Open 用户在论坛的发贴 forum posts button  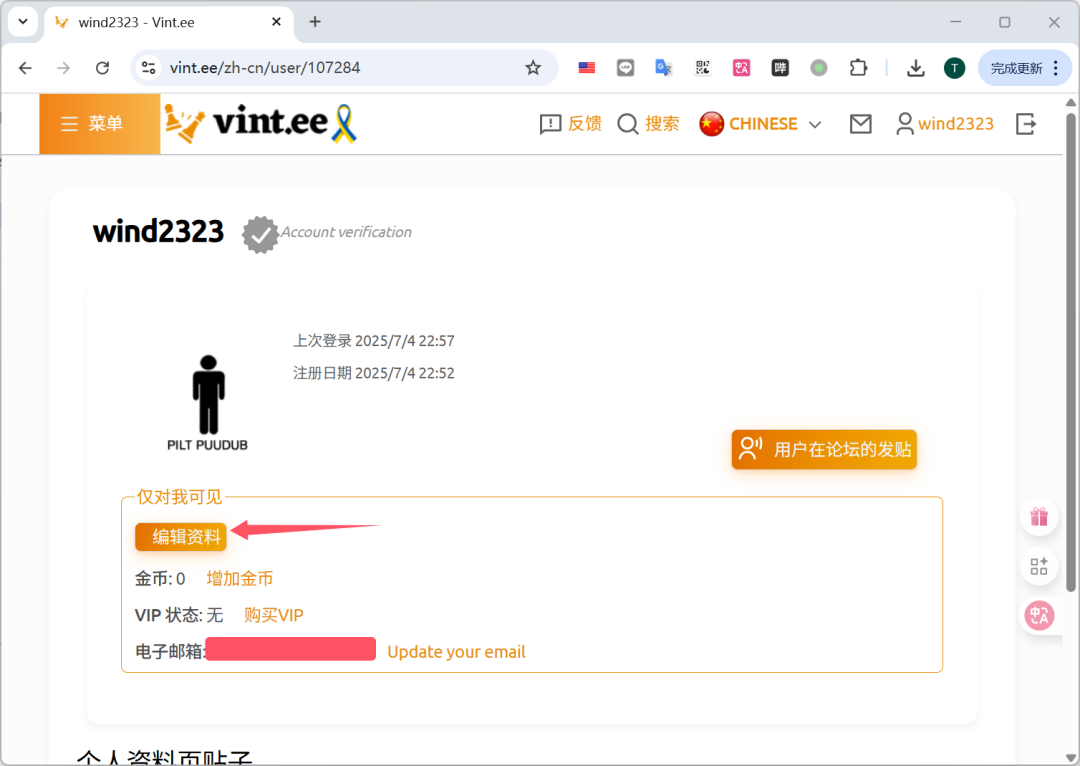[824, 449]
